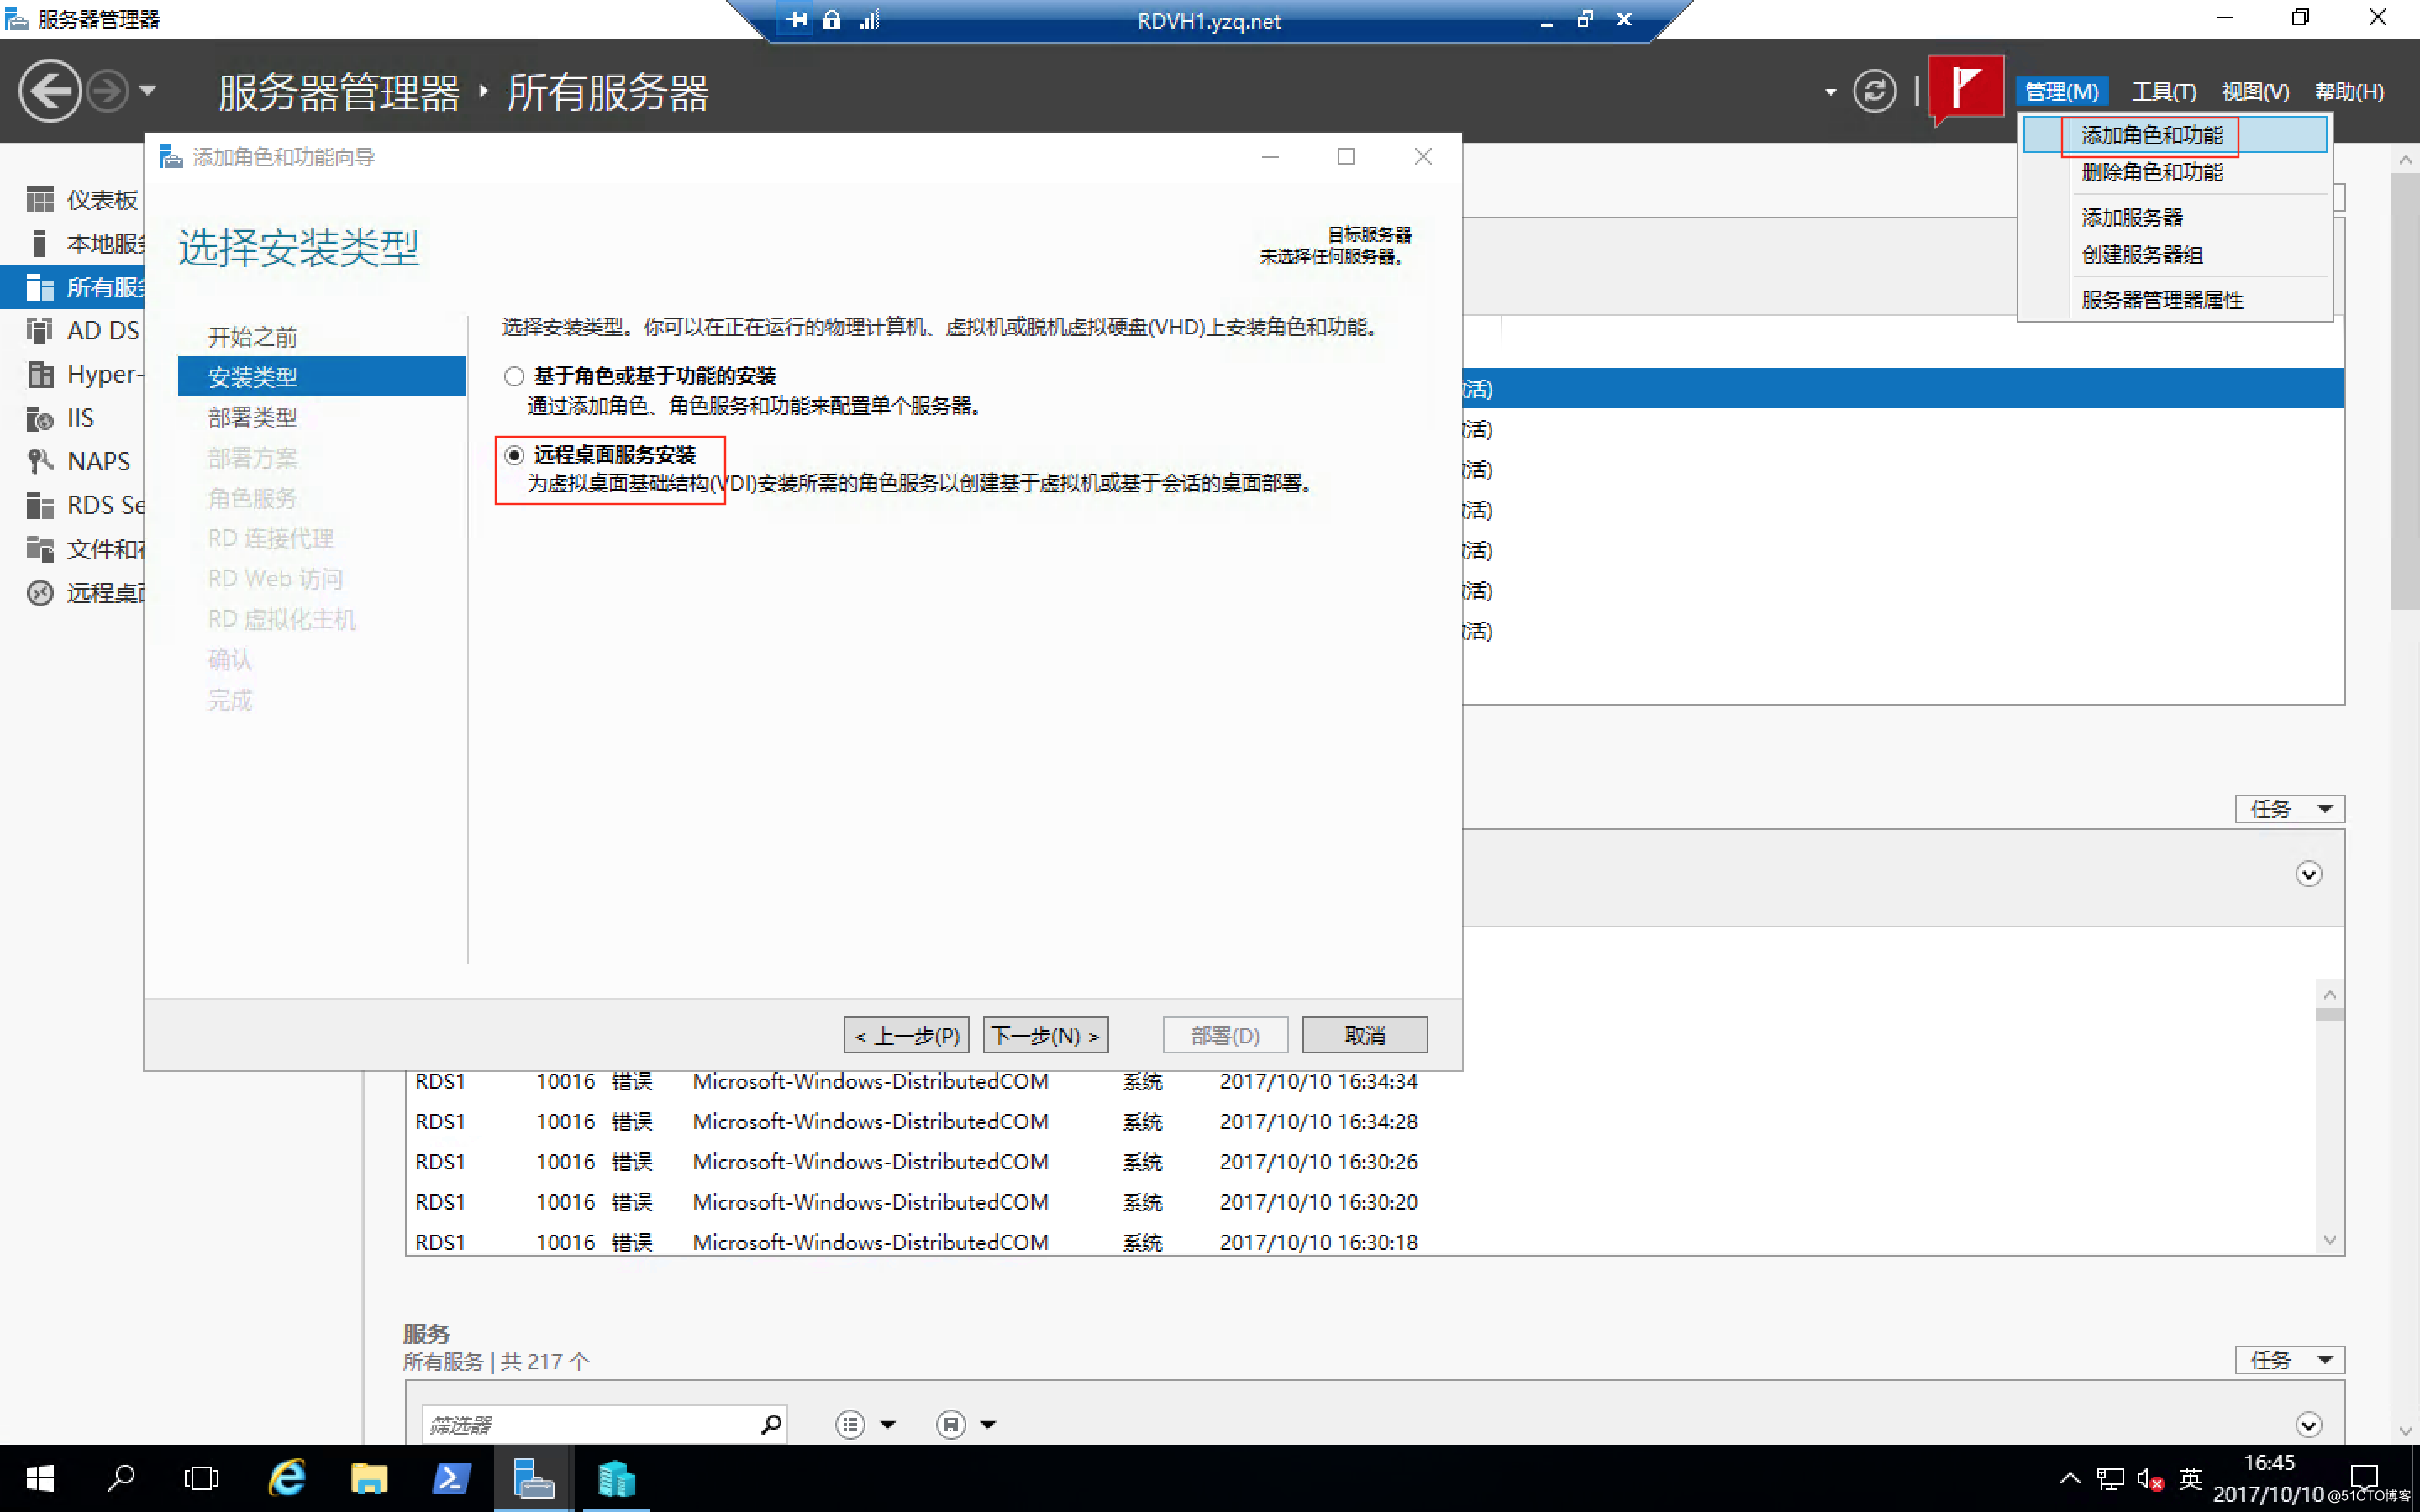The width and height of the screenshot is (2420, 1512).
Task: Click the pin icon on RDP connection bar
Action: coord(797,19)
